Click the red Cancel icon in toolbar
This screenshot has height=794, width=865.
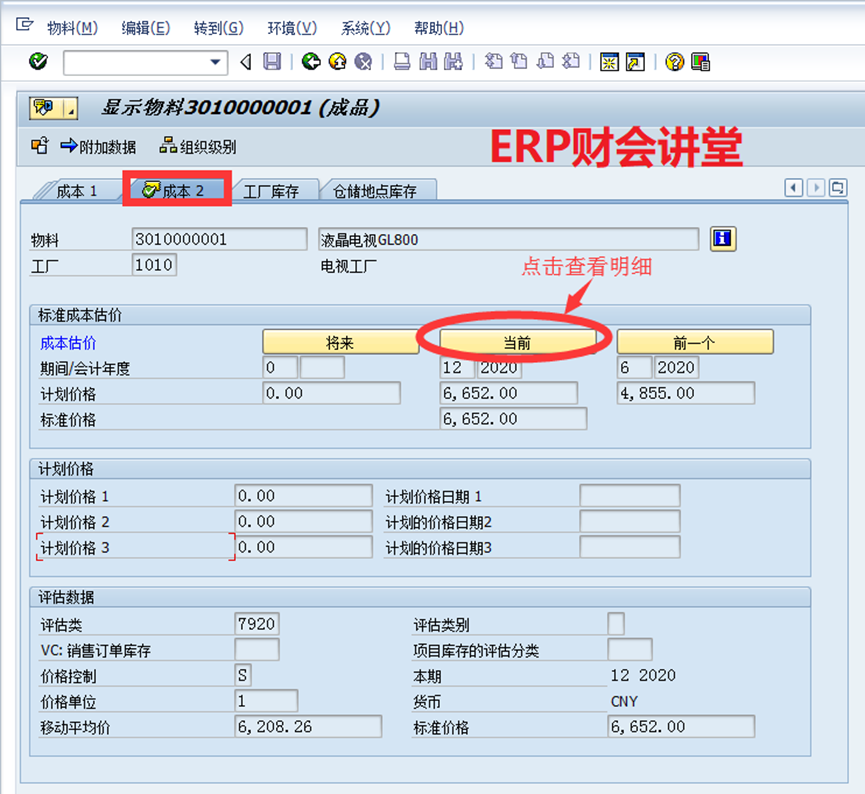click(x=363, y=62)
